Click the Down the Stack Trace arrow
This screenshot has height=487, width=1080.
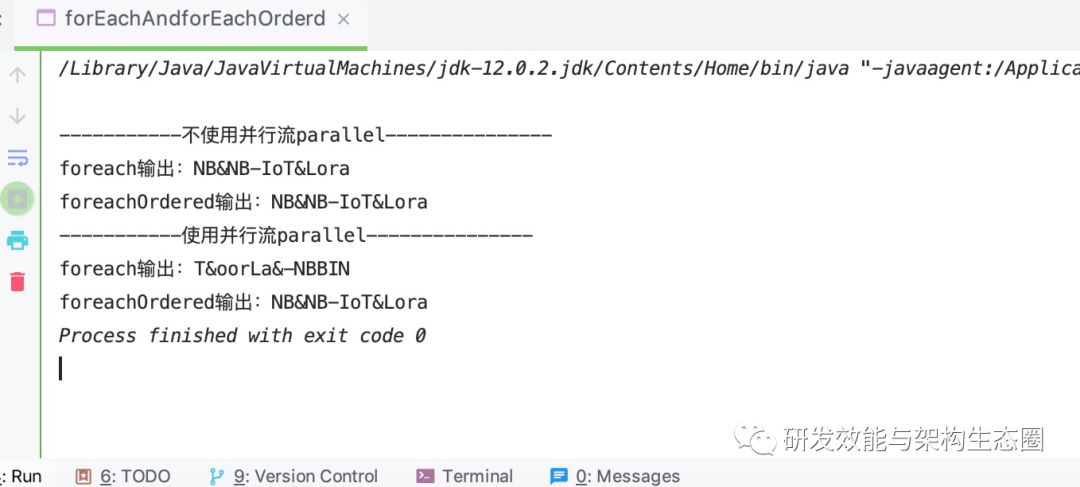coord(18,116)
